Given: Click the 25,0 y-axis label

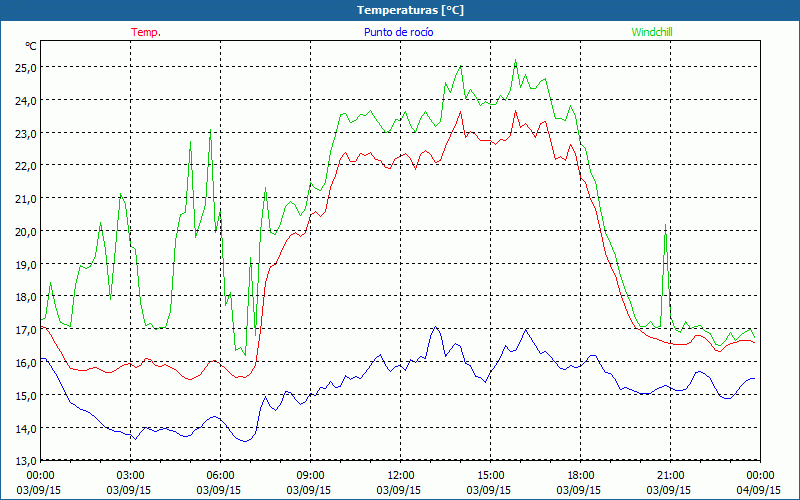Looking at the screenshot, I should (23, 67).
